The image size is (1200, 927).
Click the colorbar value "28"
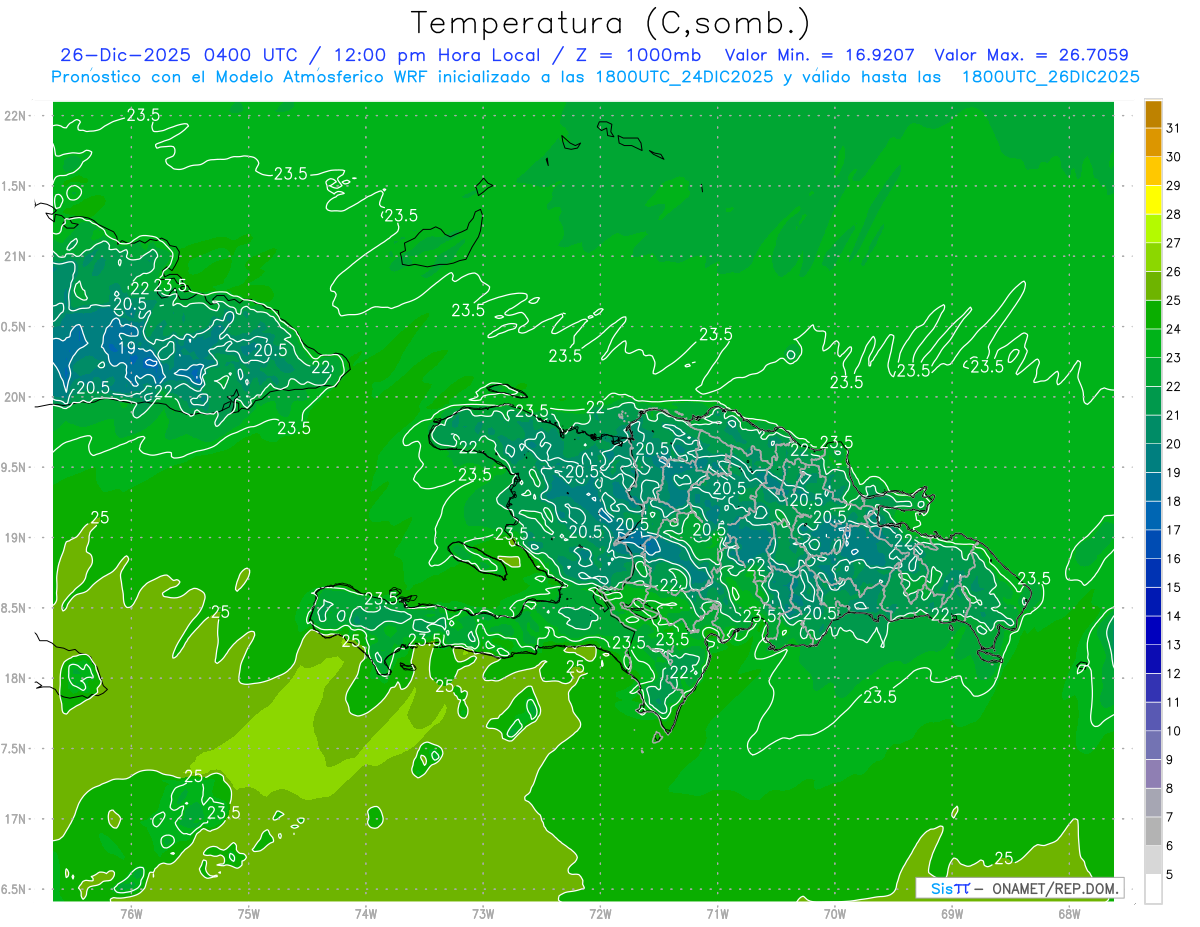[x=1174, y=214]
